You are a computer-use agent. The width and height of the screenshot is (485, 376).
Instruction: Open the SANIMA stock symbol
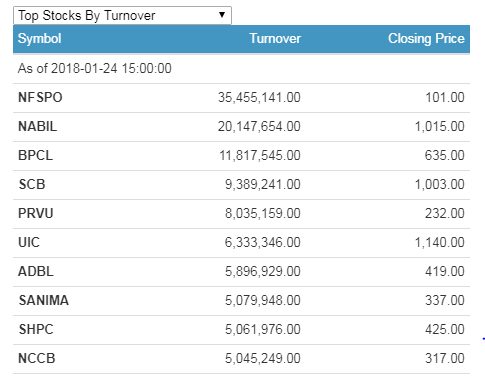(44, 300)
